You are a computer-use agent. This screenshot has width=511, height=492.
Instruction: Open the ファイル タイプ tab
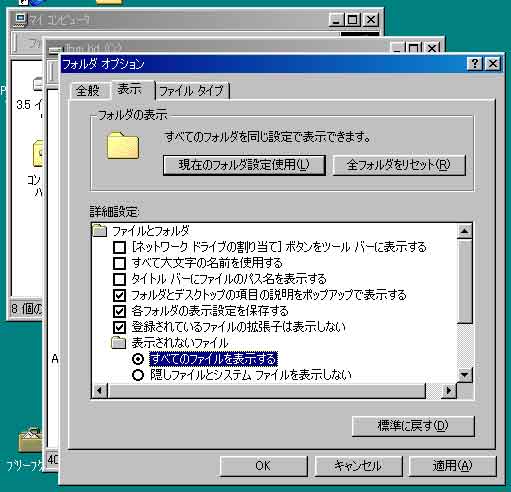(192, 91)
